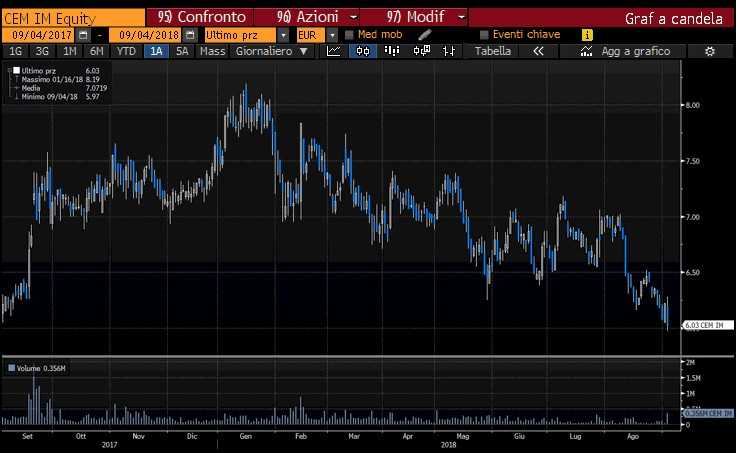Click the pencil edit moving average icon
Image resolution: width=736 pixels, height=453 pixels.
[x=424, y=35]
